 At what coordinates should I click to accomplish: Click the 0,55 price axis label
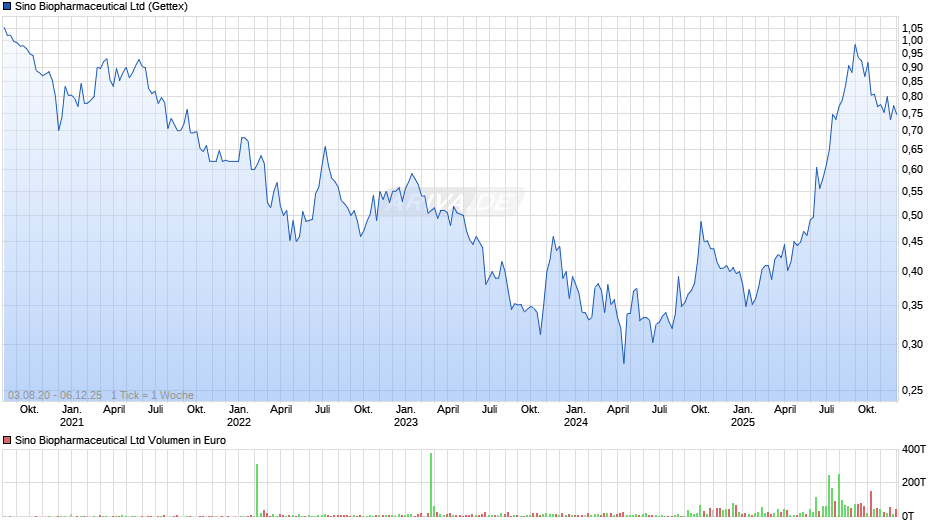(912, 191)
